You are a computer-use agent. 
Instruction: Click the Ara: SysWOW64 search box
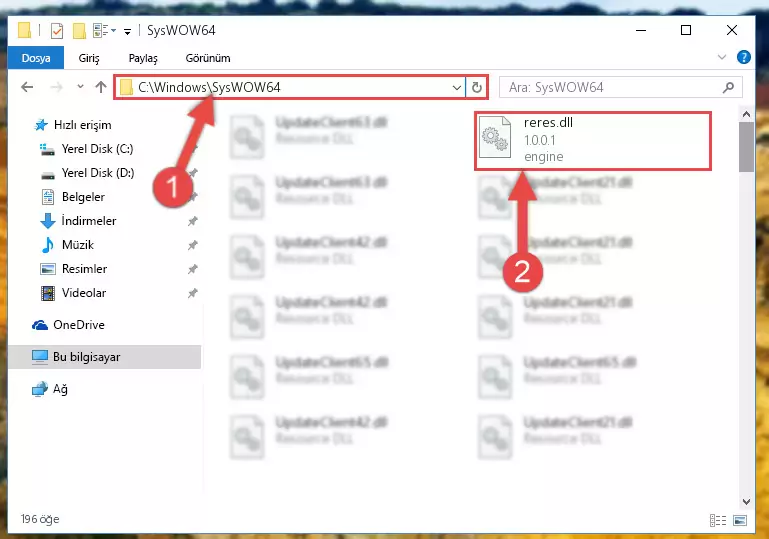coord(620,87)
